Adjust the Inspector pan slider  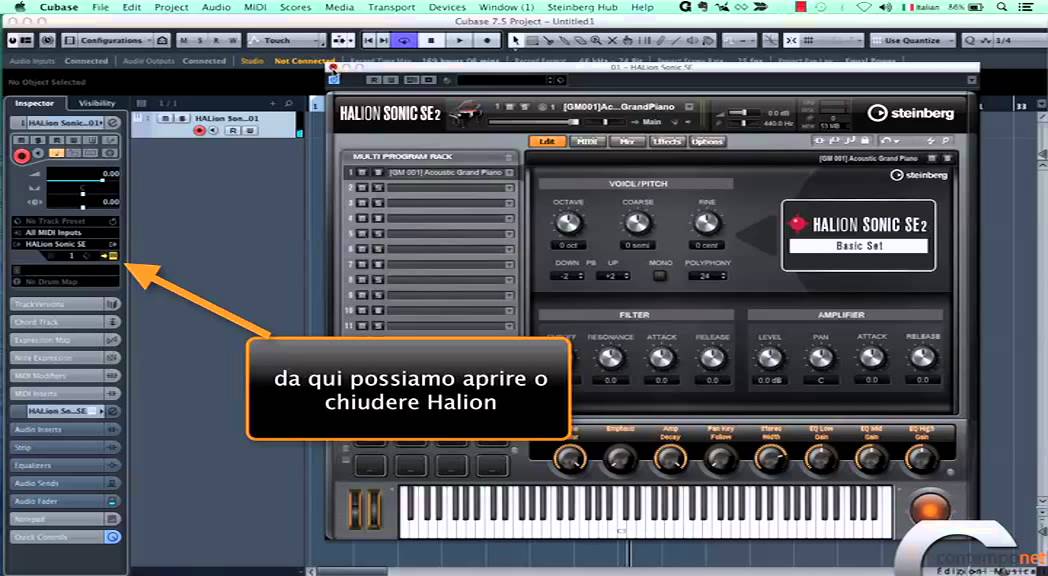(83, 194)
